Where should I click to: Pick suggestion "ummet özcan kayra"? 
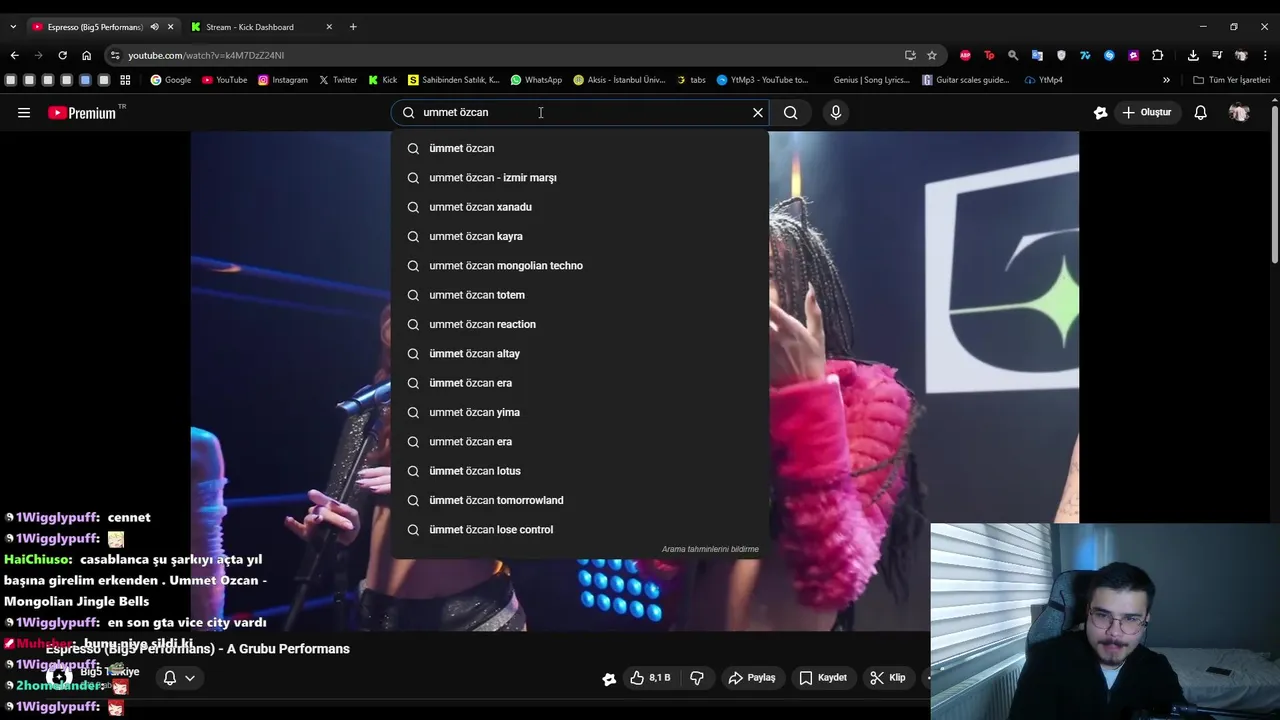[x=580, y=236]
